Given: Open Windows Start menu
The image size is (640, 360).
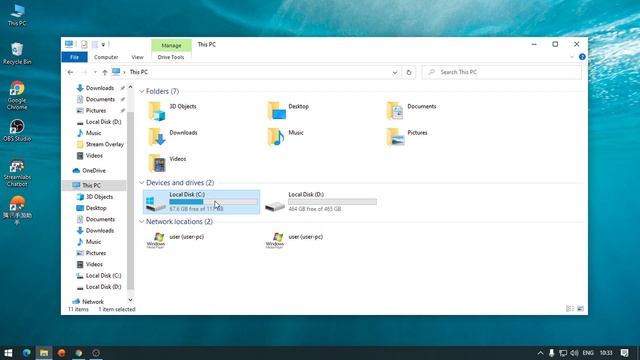Looking at the screenshot, I should pyautogui.click(x=8, y=353).
